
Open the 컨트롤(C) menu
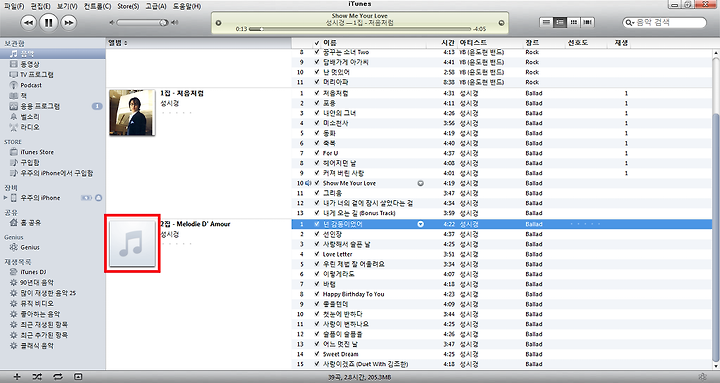click(97, 6)
